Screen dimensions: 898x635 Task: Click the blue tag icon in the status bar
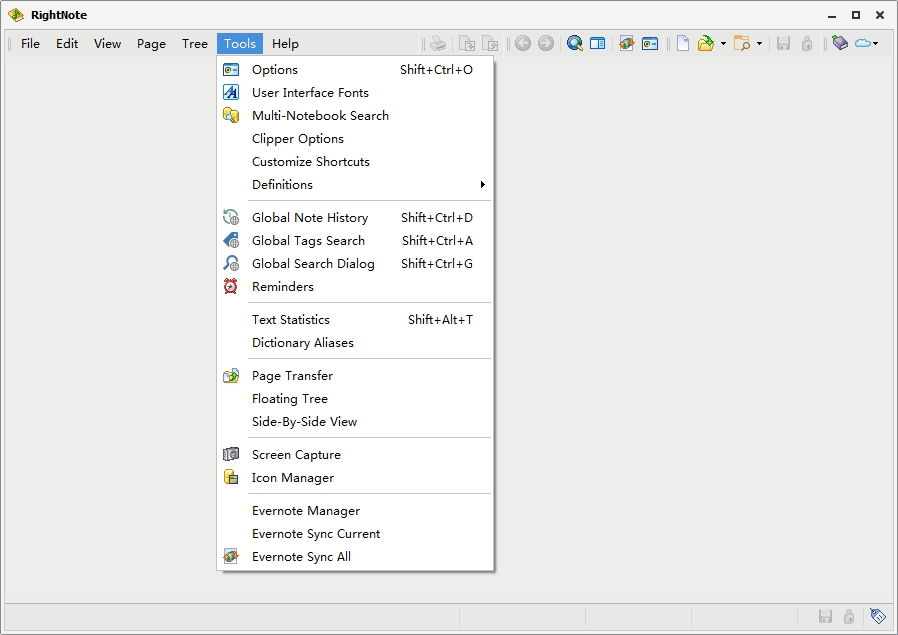pos(877,616)
